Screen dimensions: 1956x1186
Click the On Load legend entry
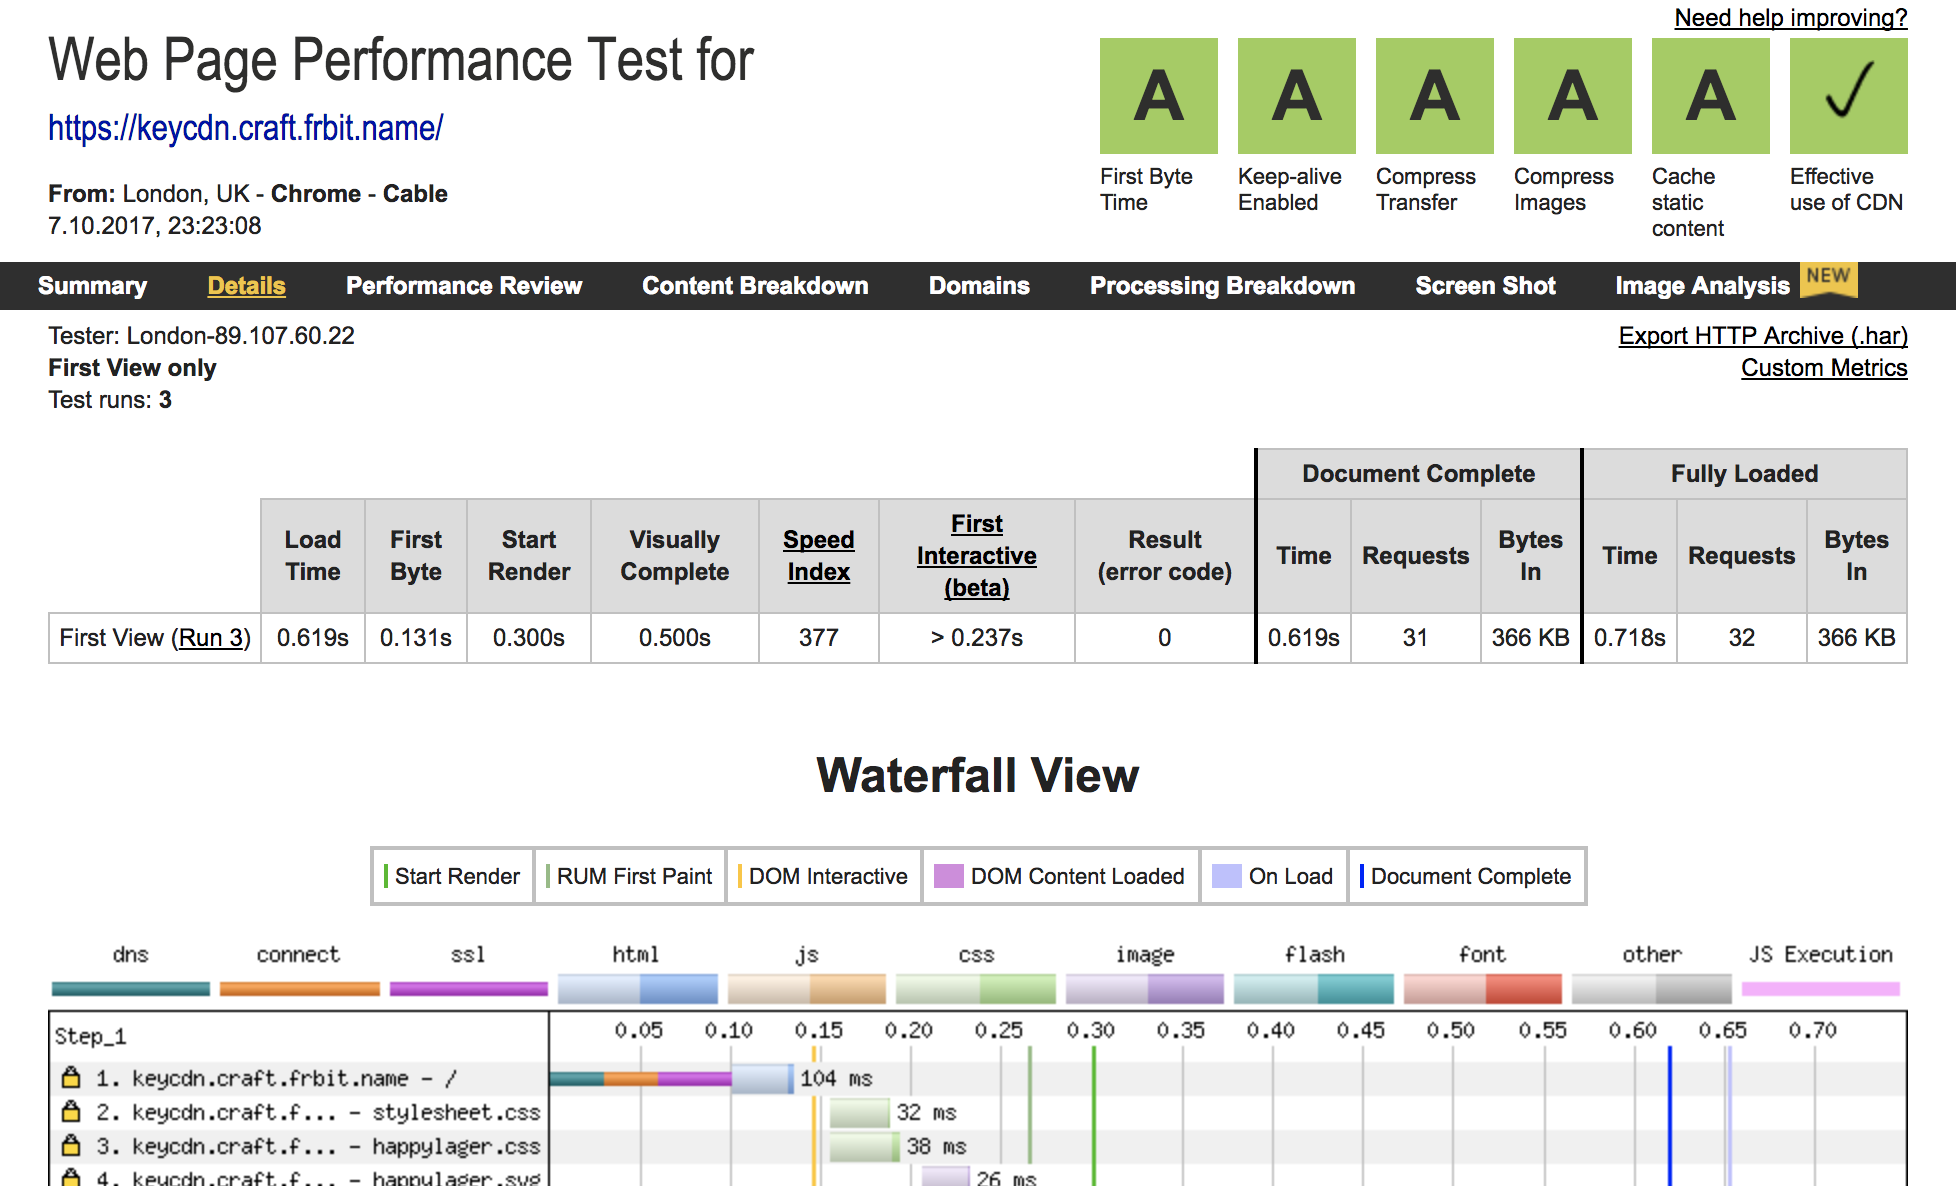point(1273,876)
